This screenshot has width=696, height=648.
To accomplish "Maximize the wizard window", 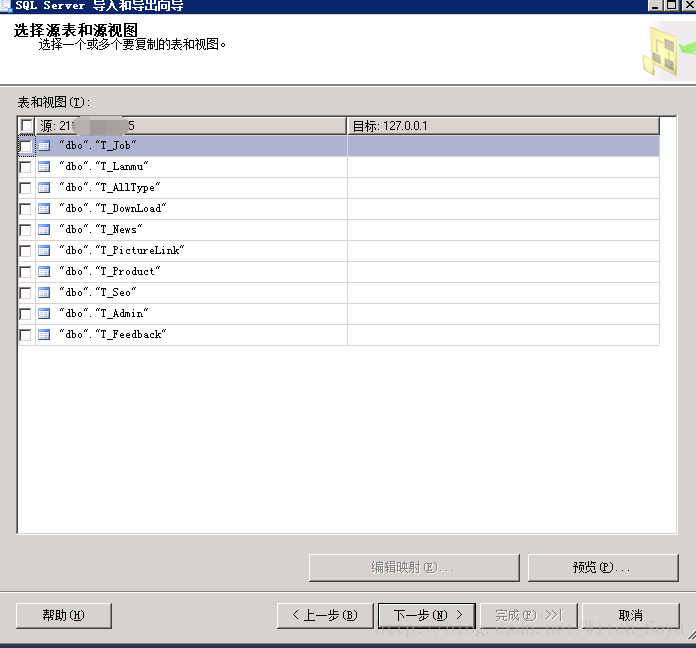I will point(672,5).
